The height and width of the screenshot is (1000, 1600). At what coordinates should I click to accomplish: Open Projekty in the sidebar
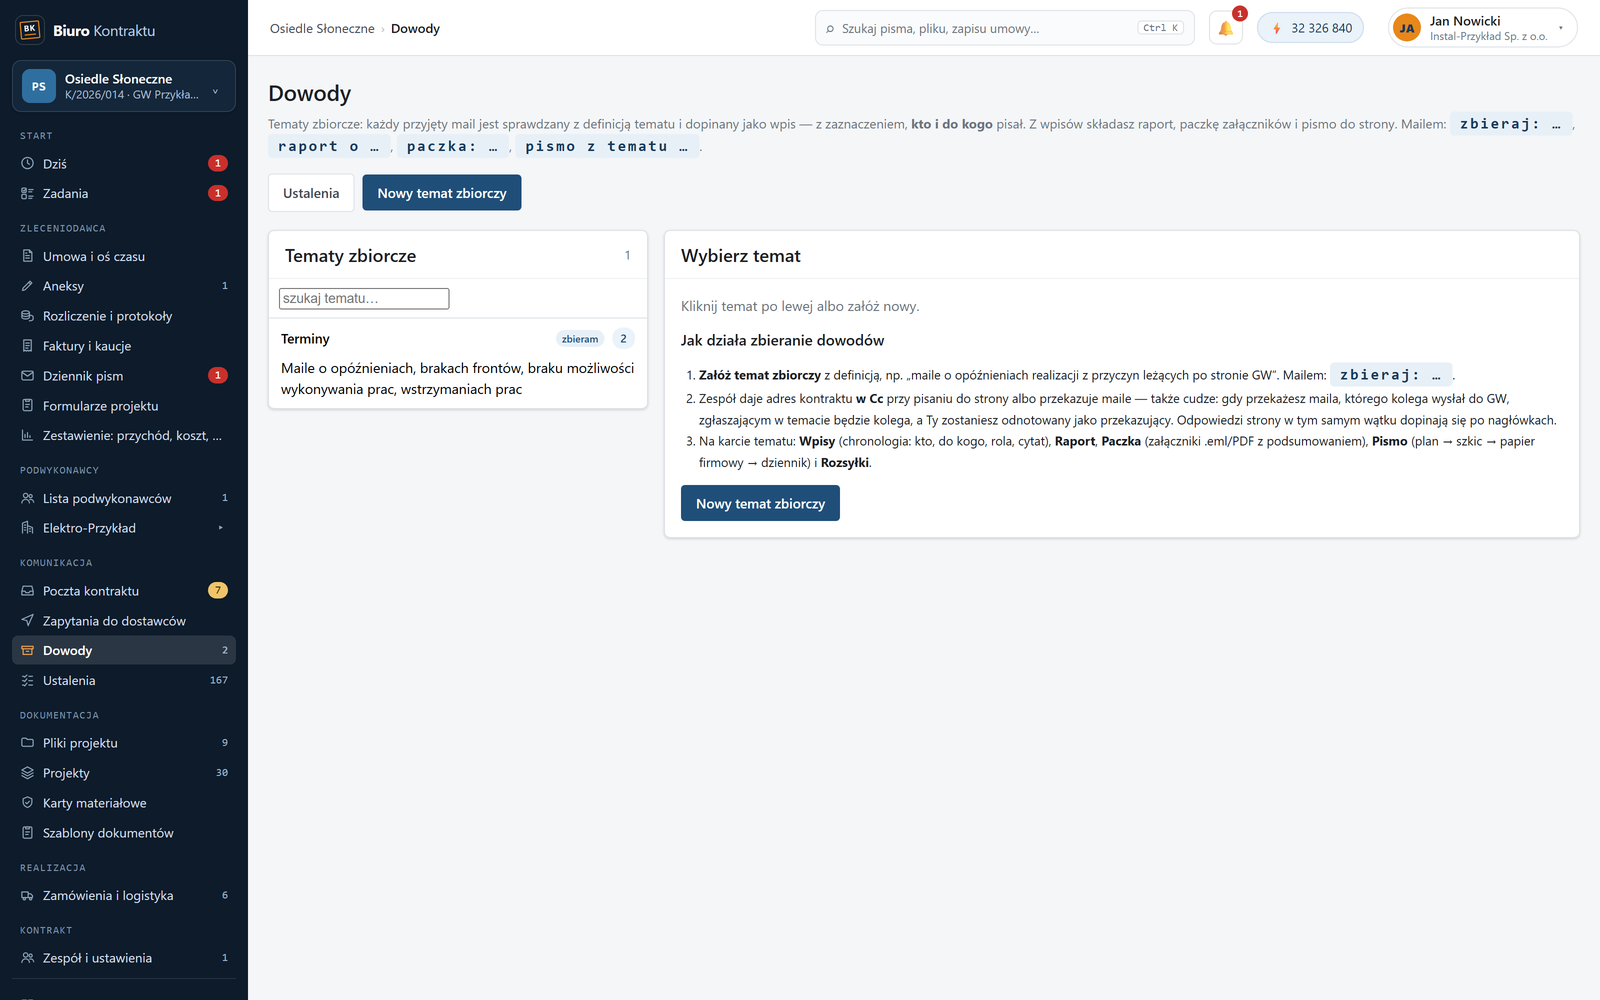124,773
